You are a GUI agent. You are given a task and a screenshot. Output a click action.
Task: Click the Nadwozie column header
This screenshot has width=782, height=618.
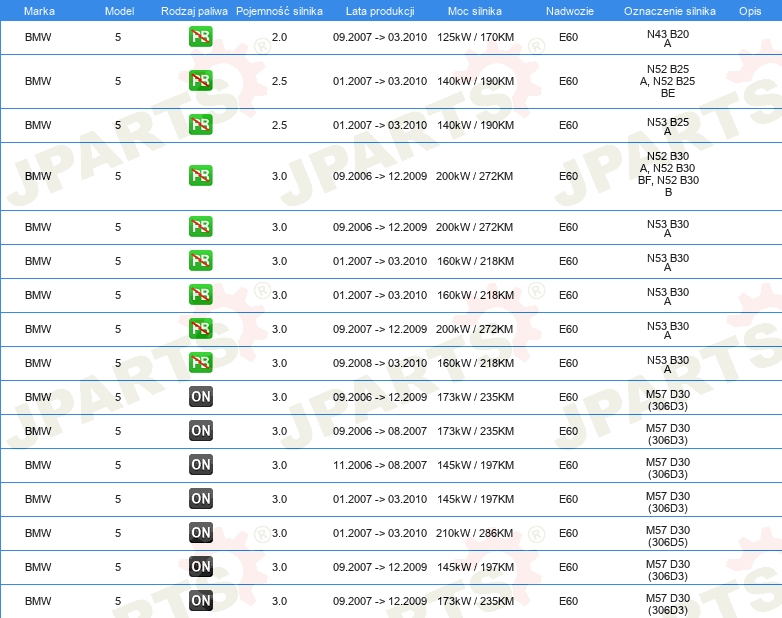click(x=570, y=11)
